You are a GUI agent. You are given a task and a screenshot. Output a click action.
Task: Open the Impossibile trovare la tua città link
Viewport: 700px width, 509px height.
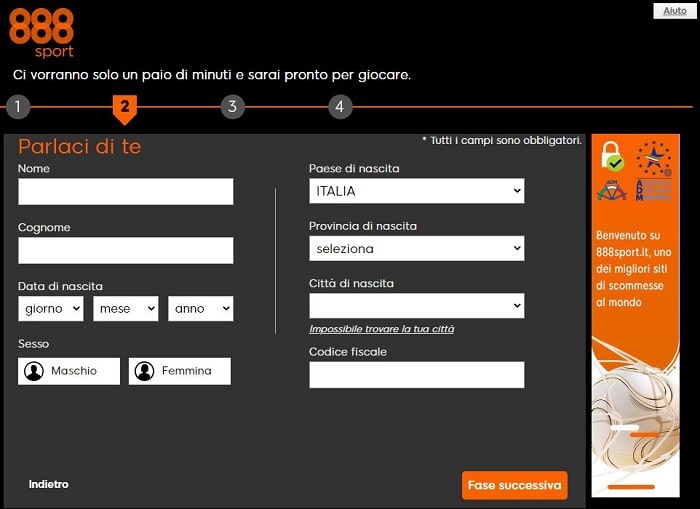click(382, 329)
